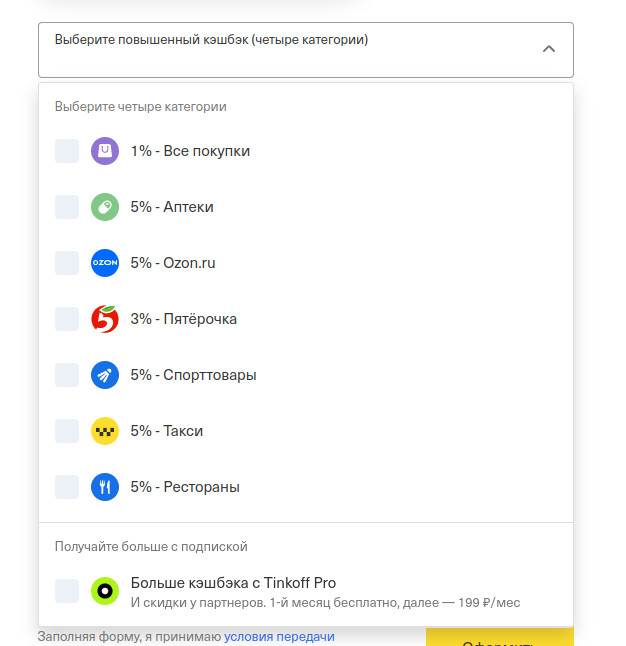Image resolution: width=626 pixels, height=646 pixels.
Task: Enable the Tinkoff Pro subscription checkbox
Action: (x=67, y=591)
